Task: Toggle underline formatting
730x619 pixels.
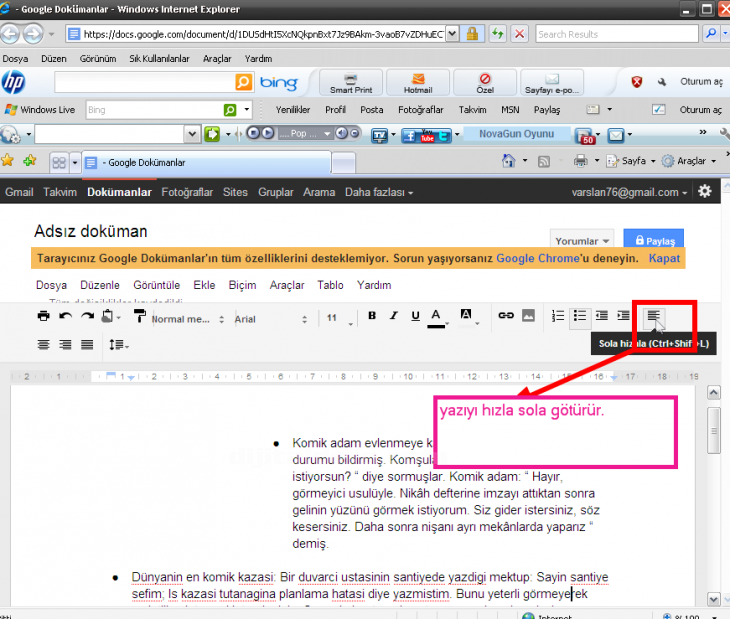Action: pos(415,316)
